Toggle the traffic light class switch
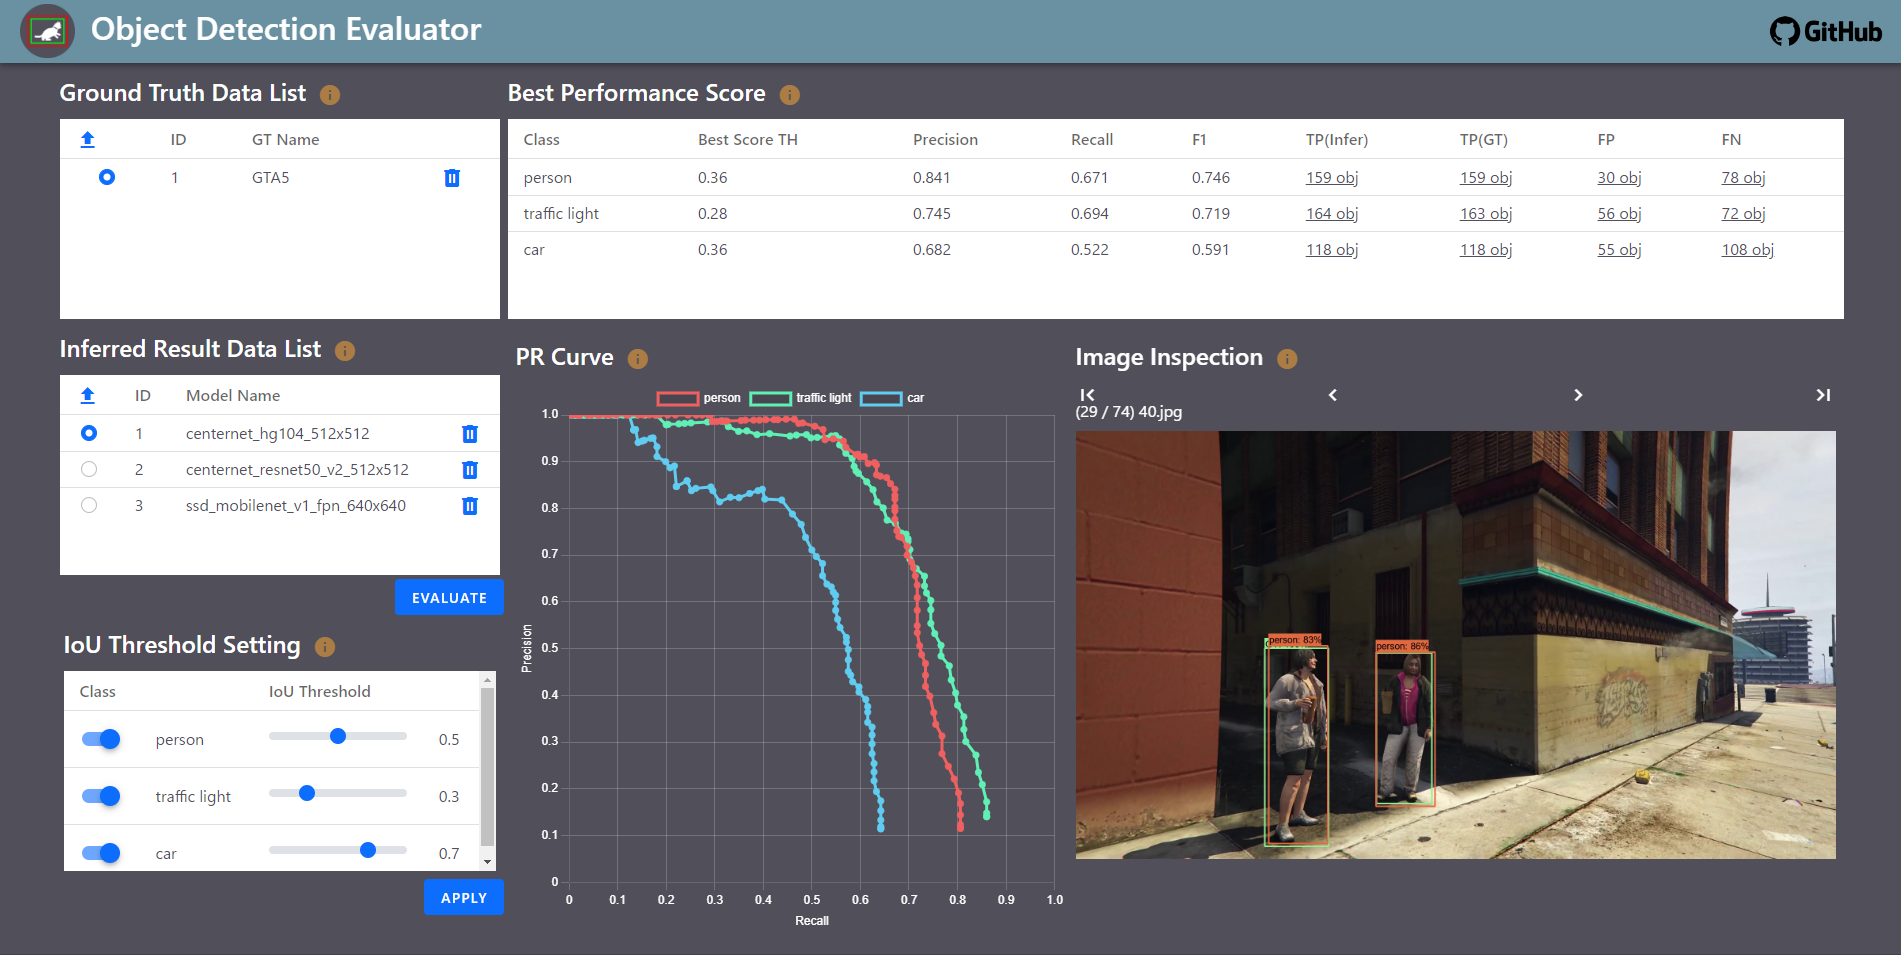This screenshot has height=955, width=1901. click(101, 797)
